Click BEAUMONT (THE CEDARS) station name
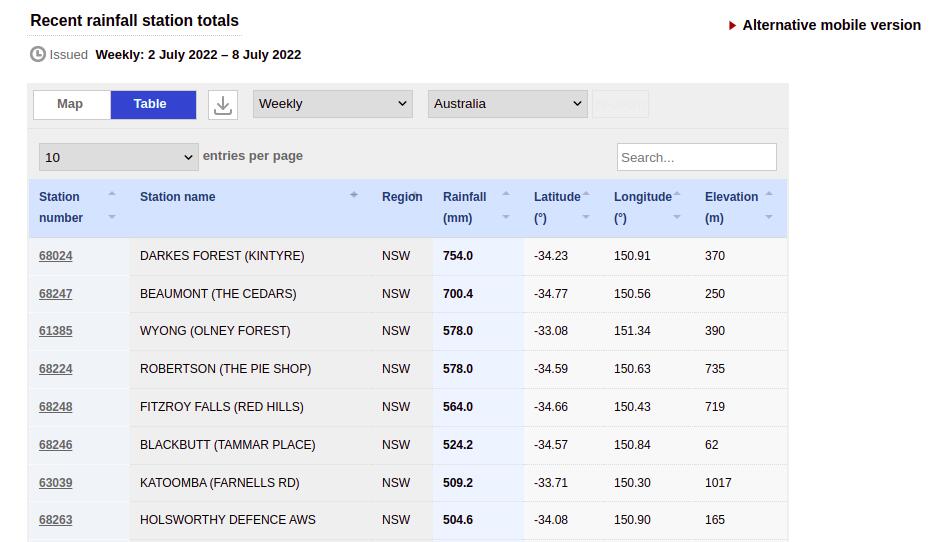The height and width of the screenshot is (542, 931). (218, 294)
